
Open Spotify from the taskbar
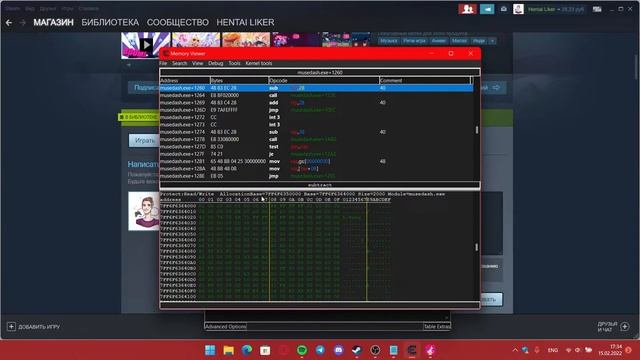(x=302, y=350)
